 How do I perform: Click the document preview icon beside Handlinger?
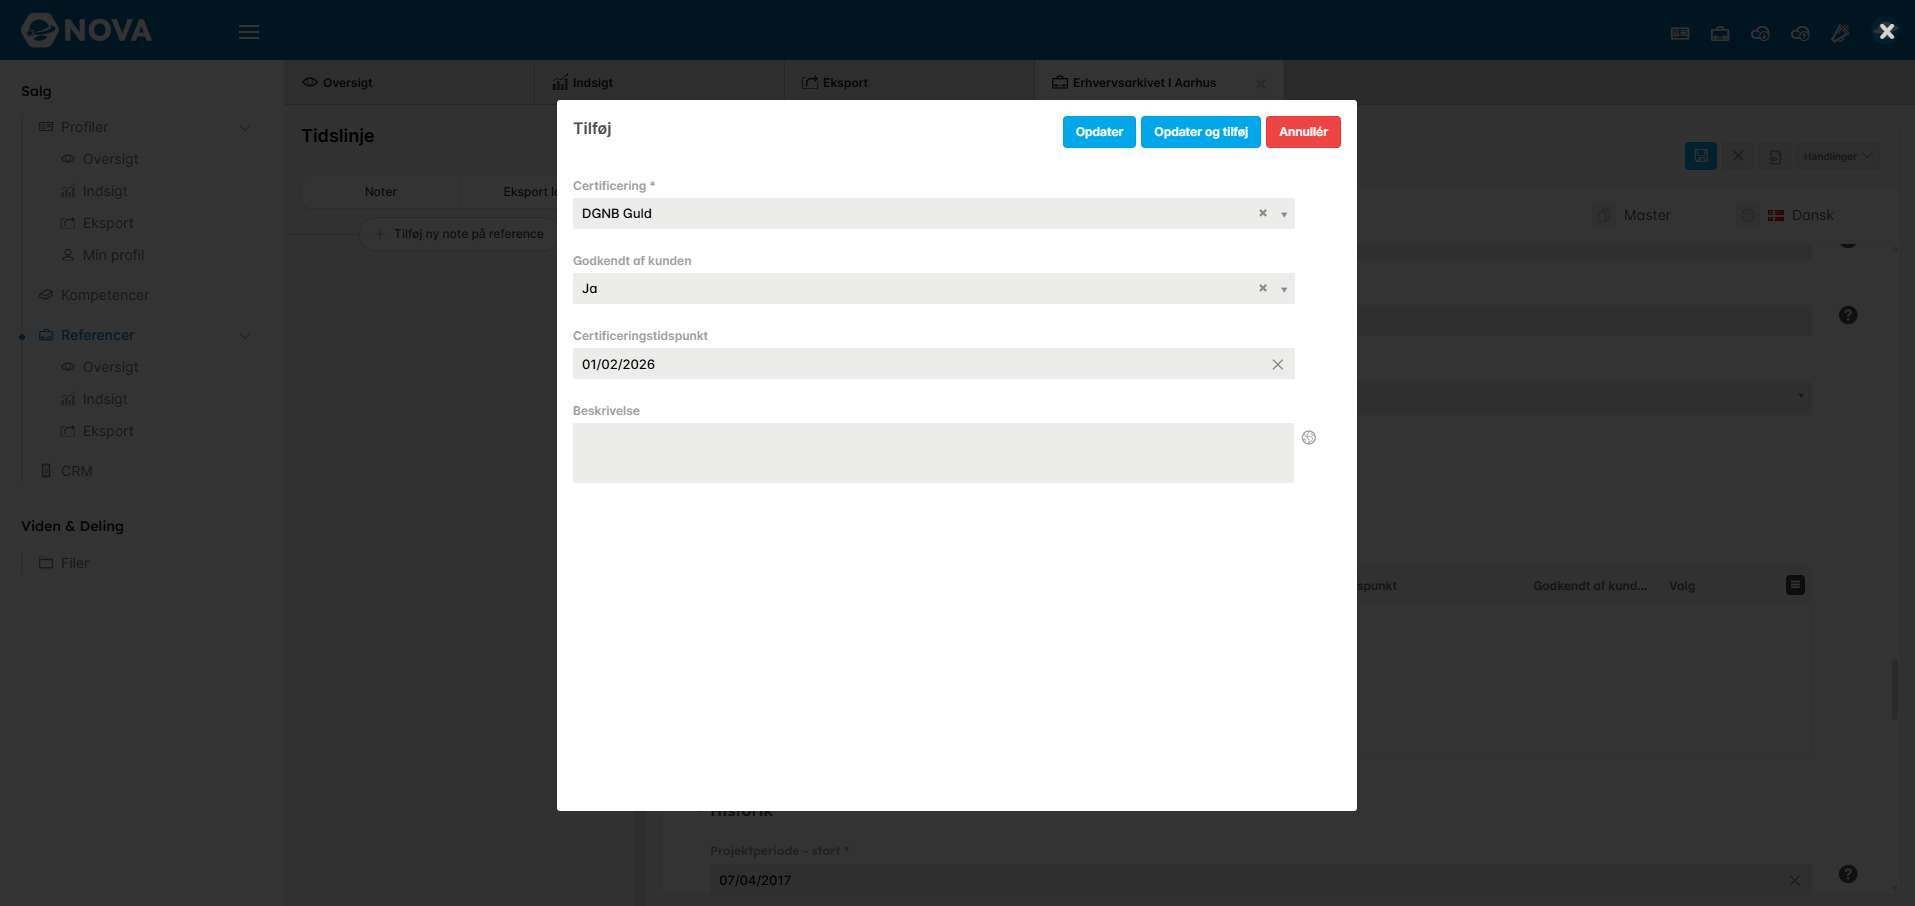1775,156
